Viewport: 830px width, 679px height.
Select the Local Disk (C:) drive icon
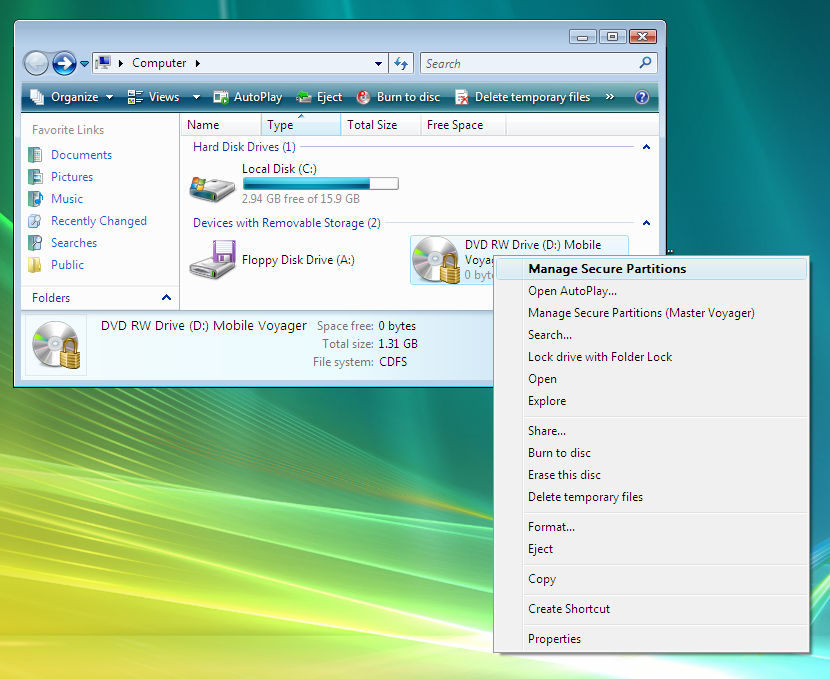tap(212, 188)
